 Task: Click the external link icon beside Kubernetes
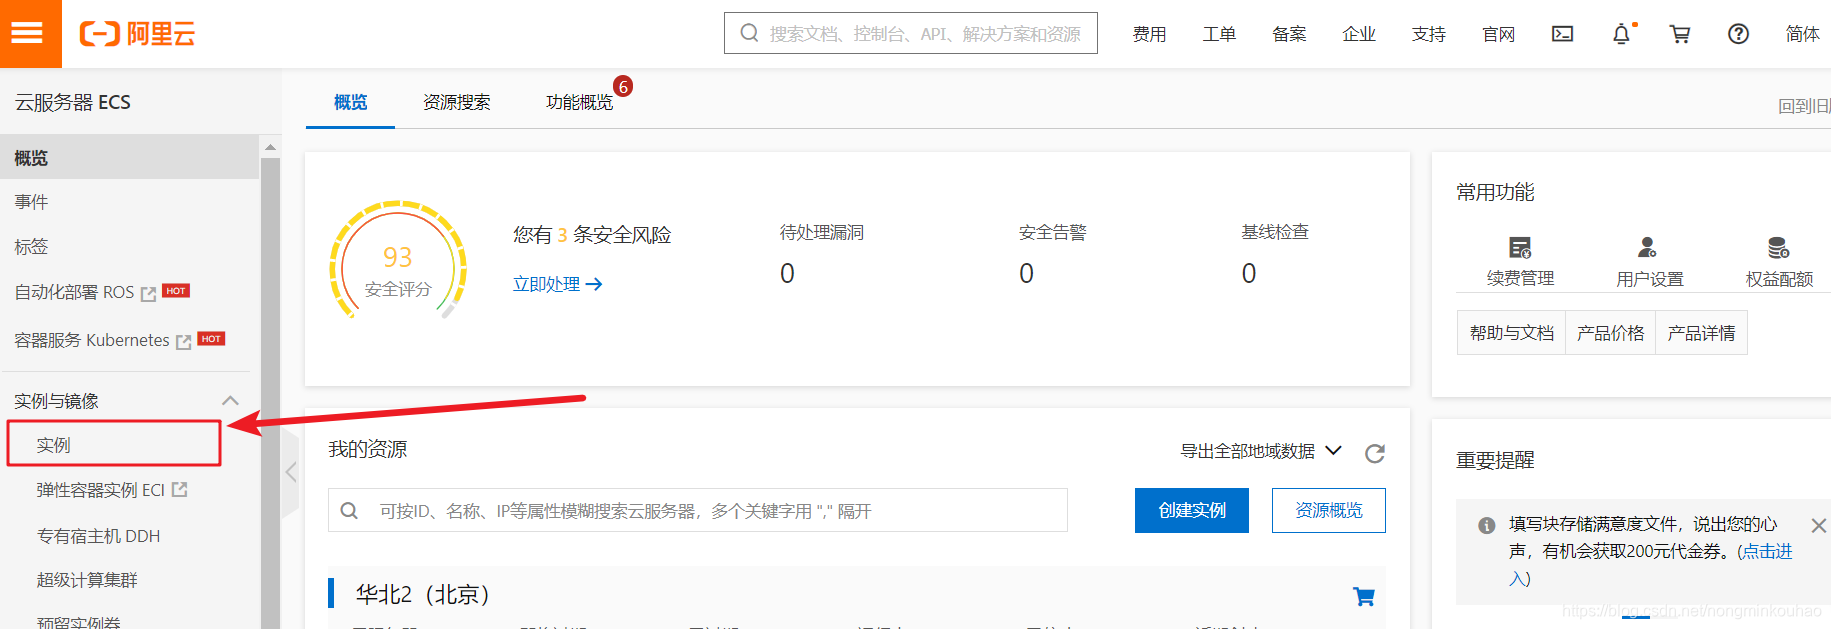coord(184,342)
